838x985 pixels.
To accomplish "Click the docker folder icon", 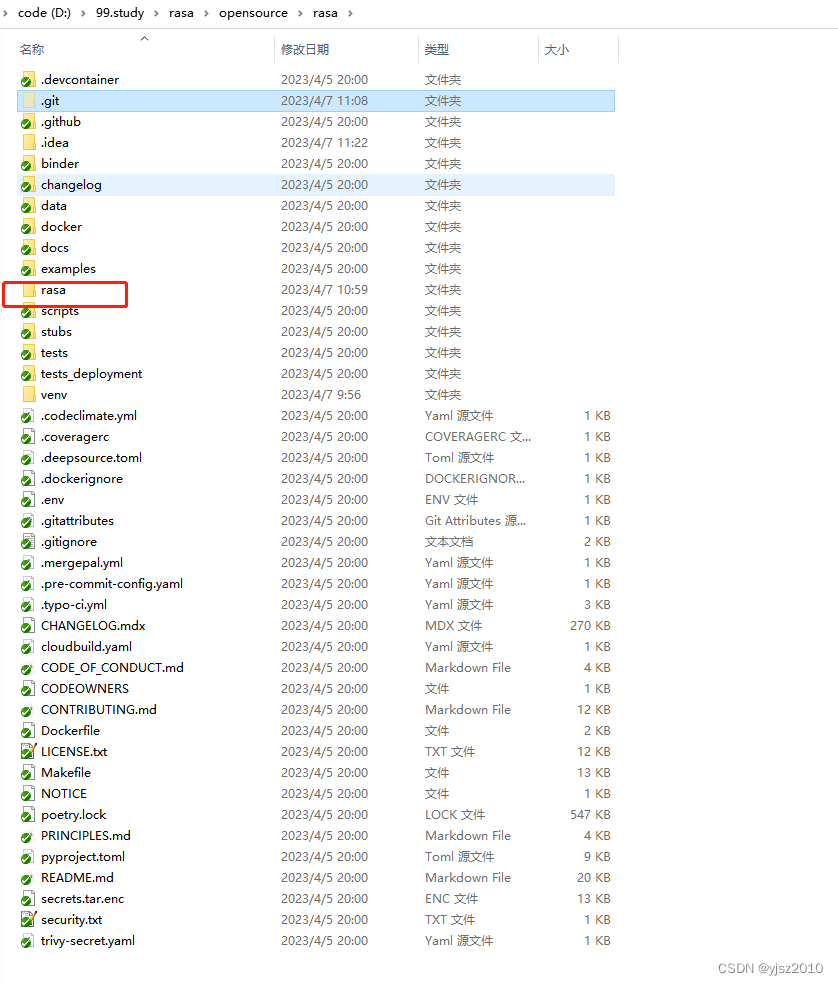I will (x=28, y=227).
